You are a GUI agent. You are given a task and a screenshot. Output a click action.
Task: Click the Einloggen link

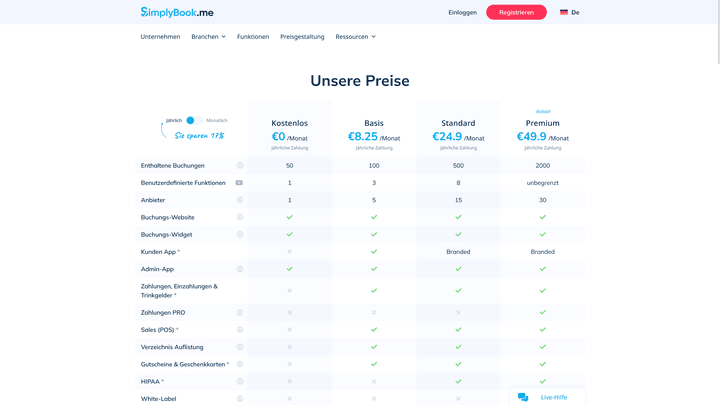click(462, 13)
